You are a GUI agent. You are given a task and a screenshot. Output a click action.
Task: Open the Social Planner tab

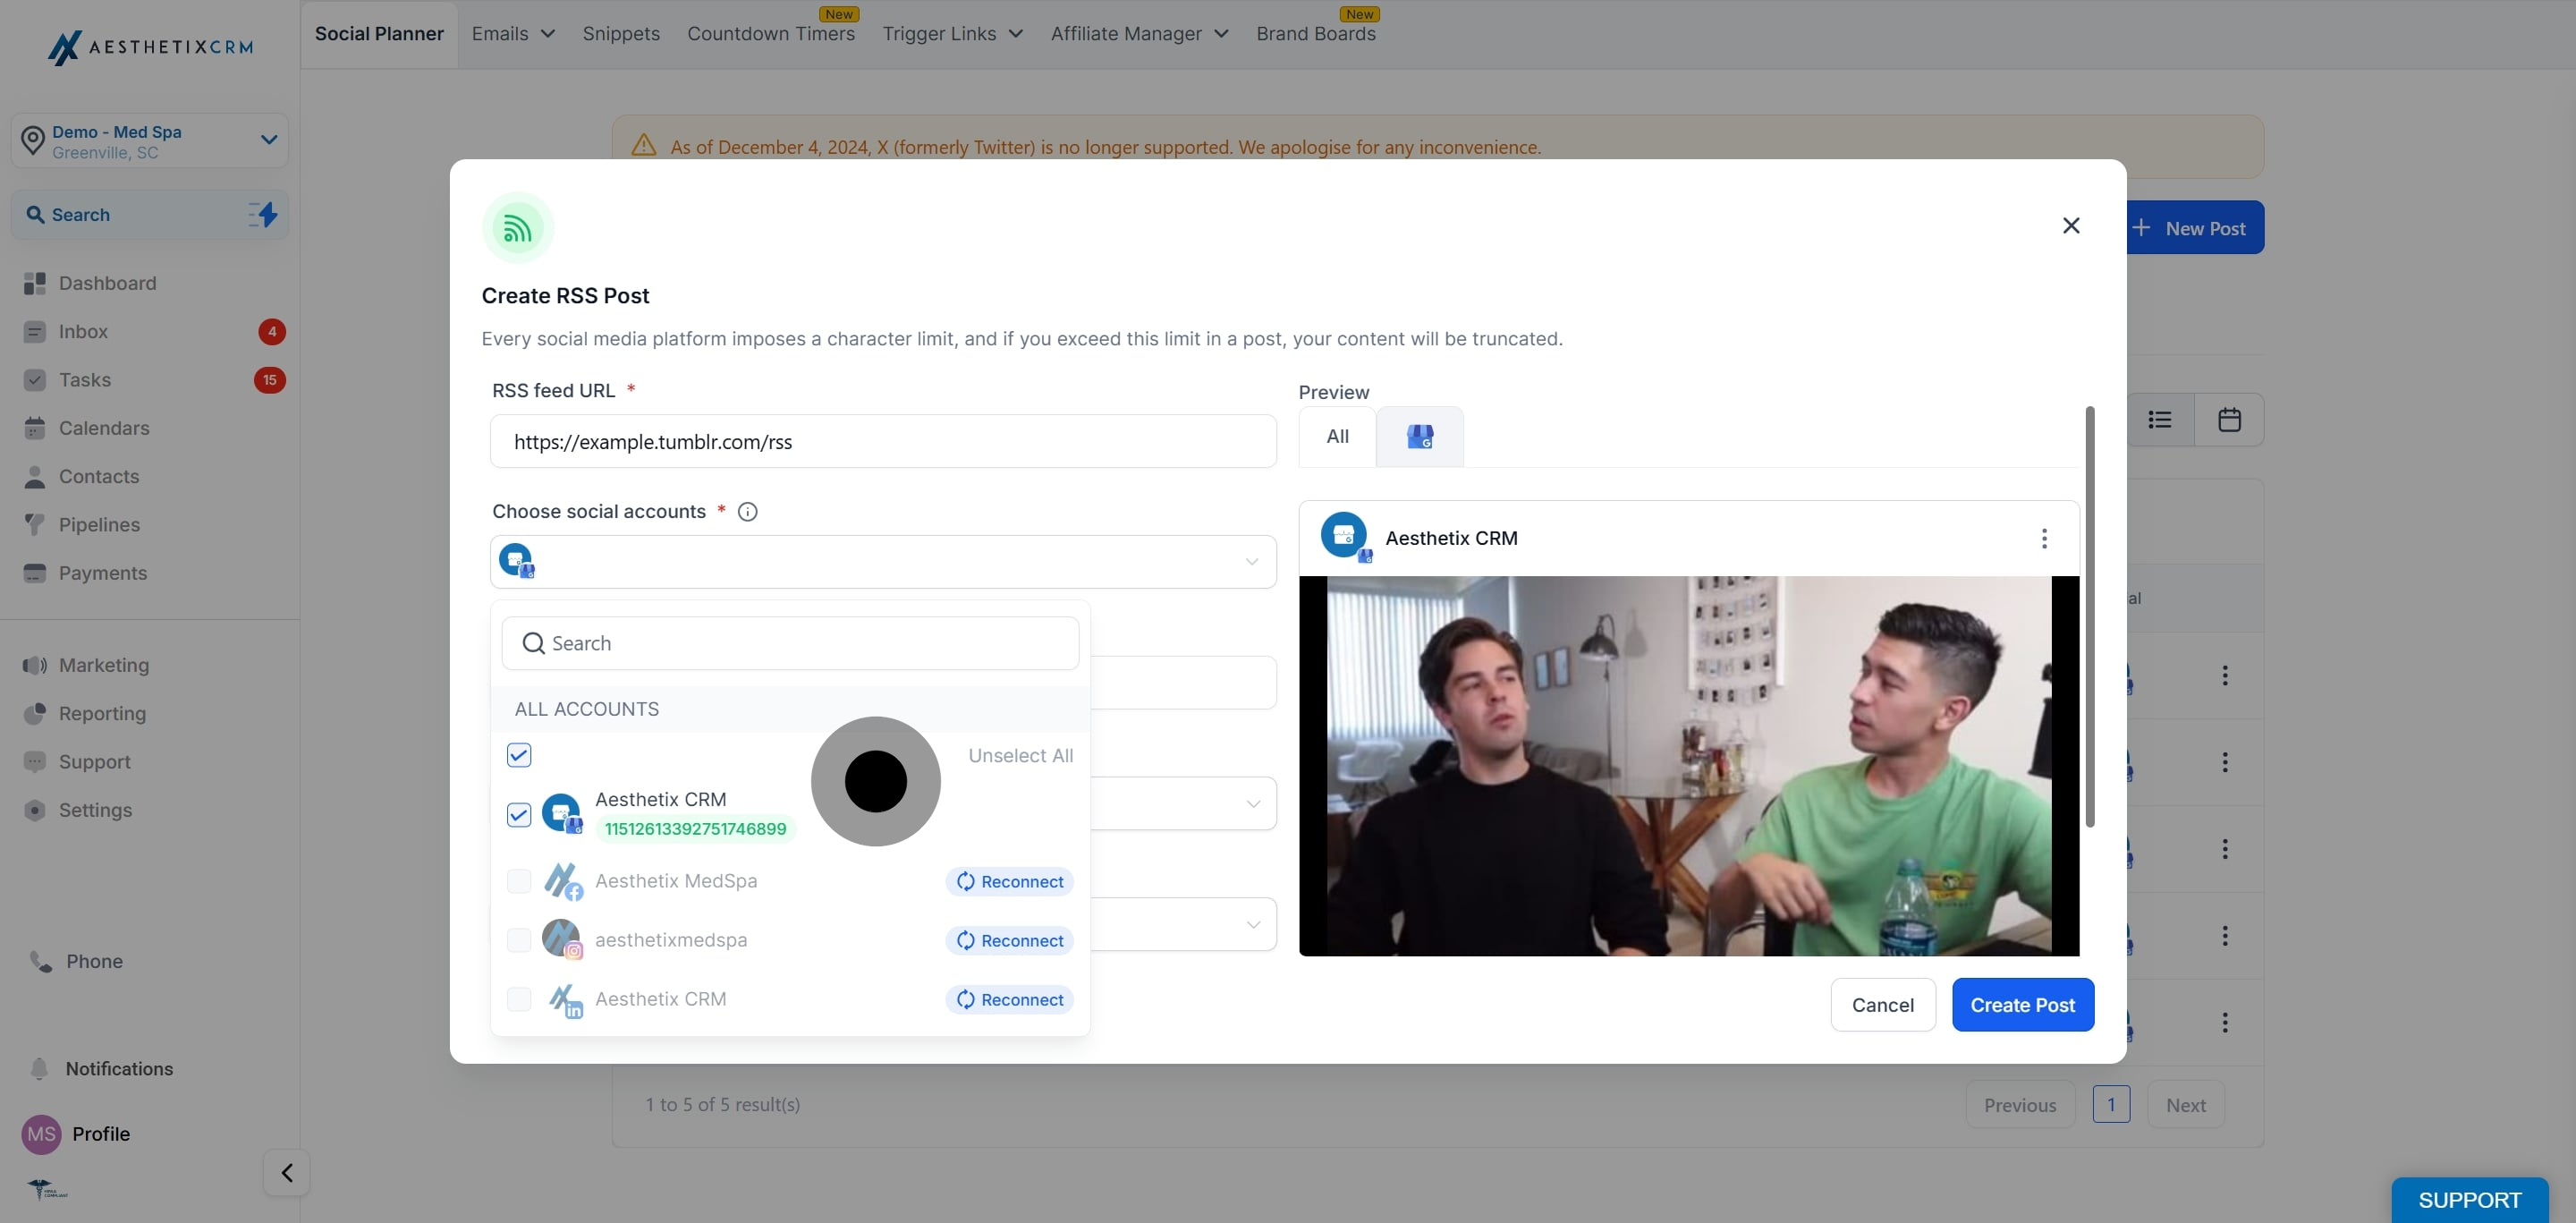tap(379, 34)
